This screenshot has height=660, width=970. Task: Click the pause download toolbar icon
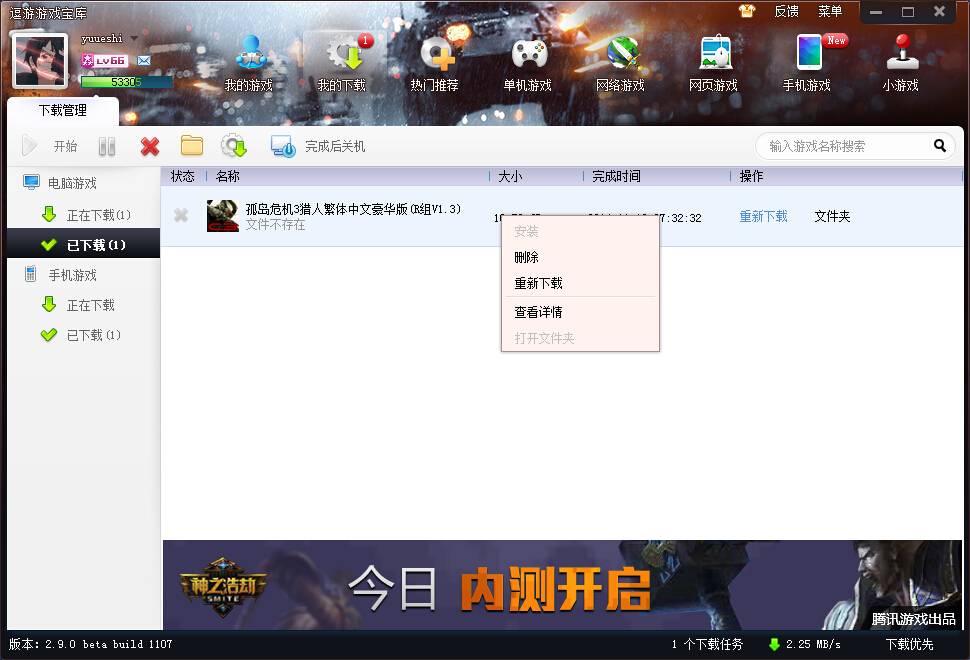tap(107, 147)
